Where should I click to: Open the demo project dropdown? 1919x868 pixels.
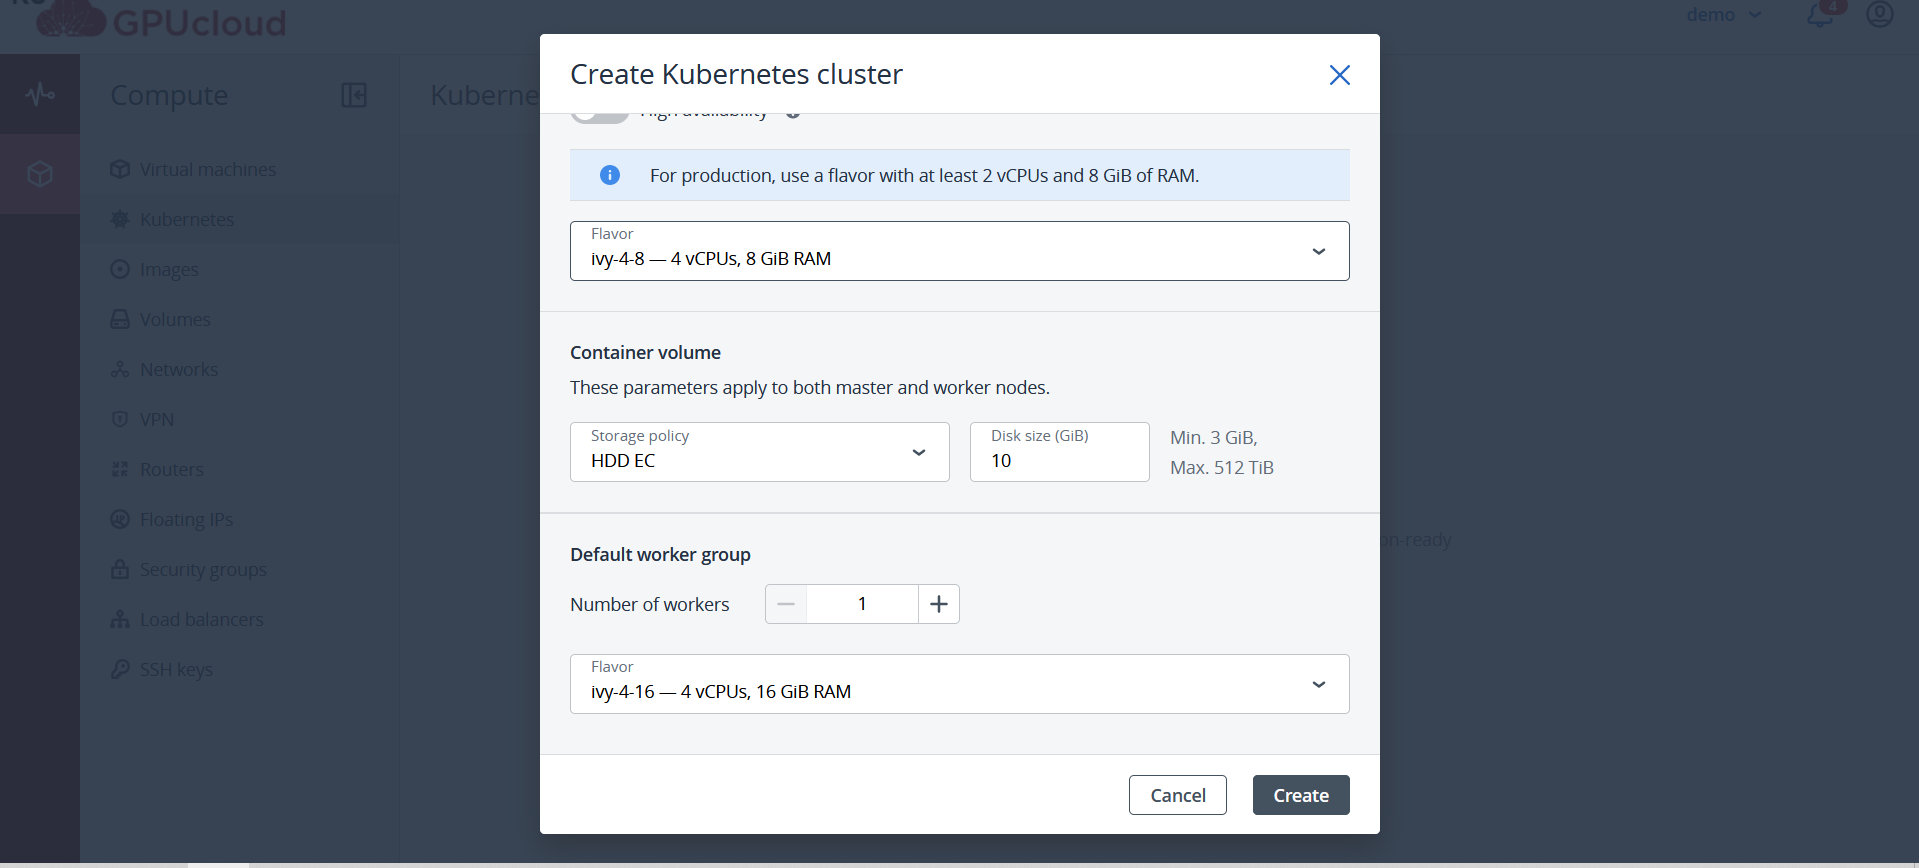click(1724, 15)
